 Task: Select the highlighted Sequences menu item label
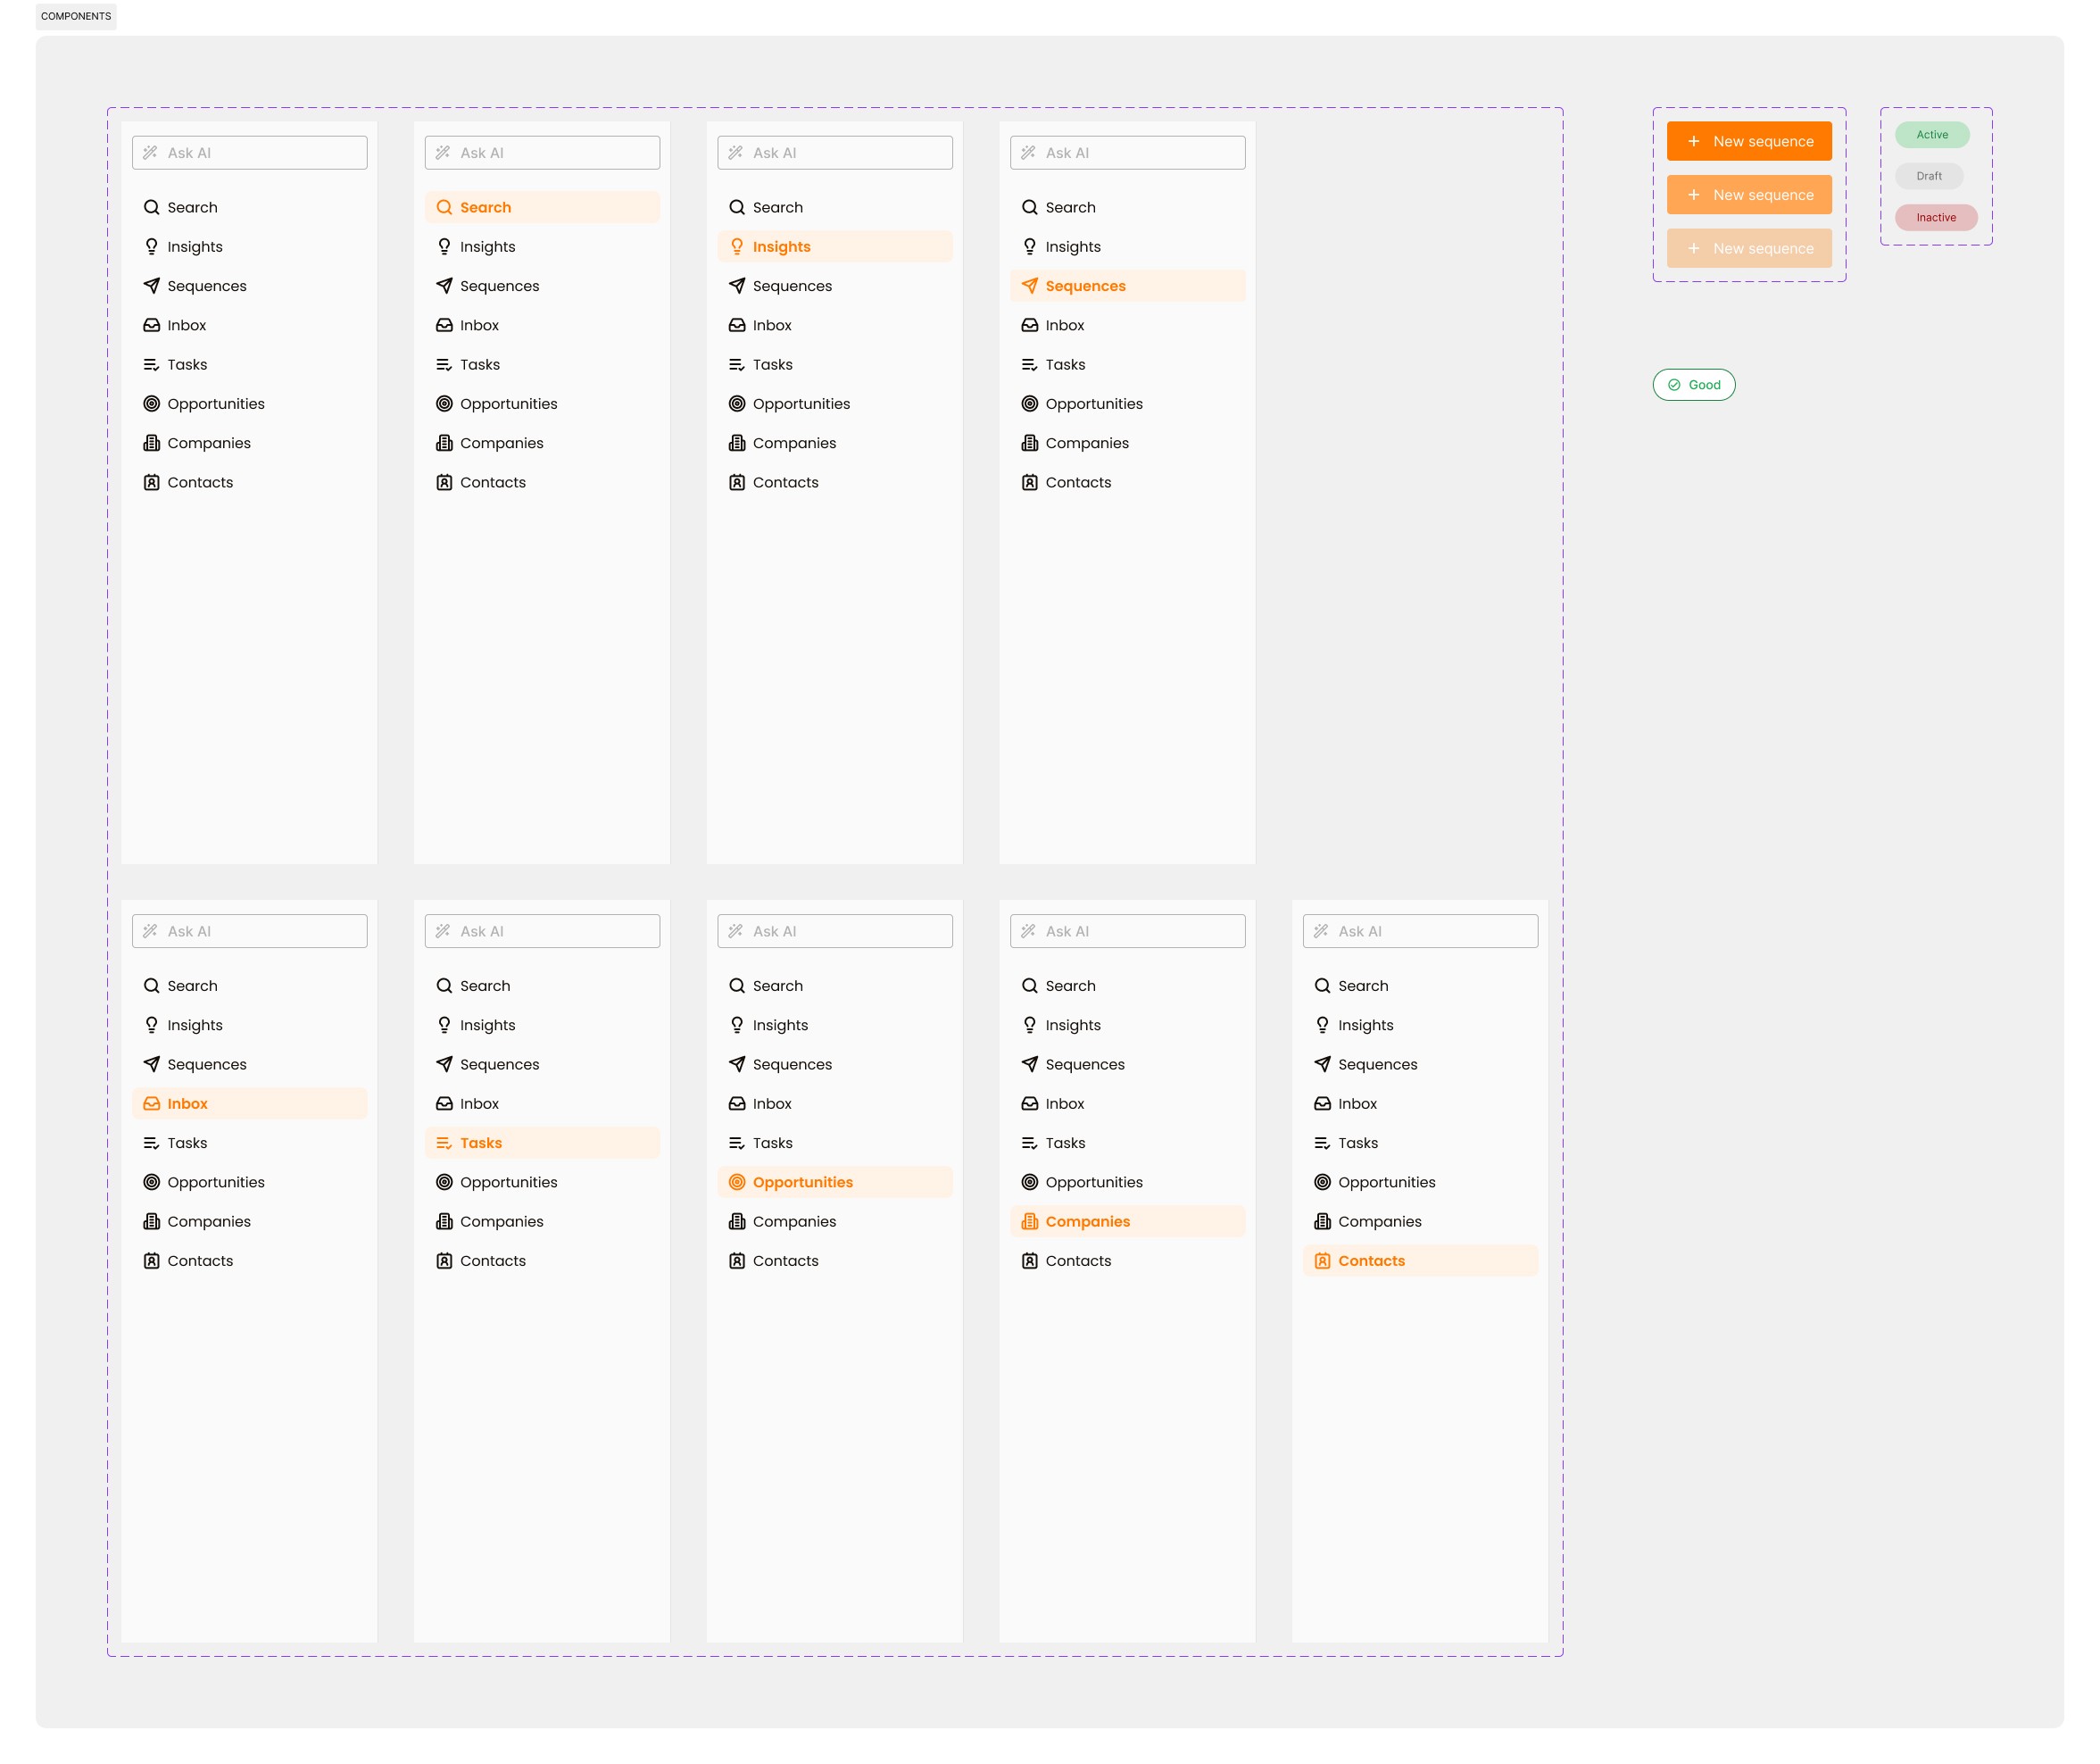[1085, 286]
